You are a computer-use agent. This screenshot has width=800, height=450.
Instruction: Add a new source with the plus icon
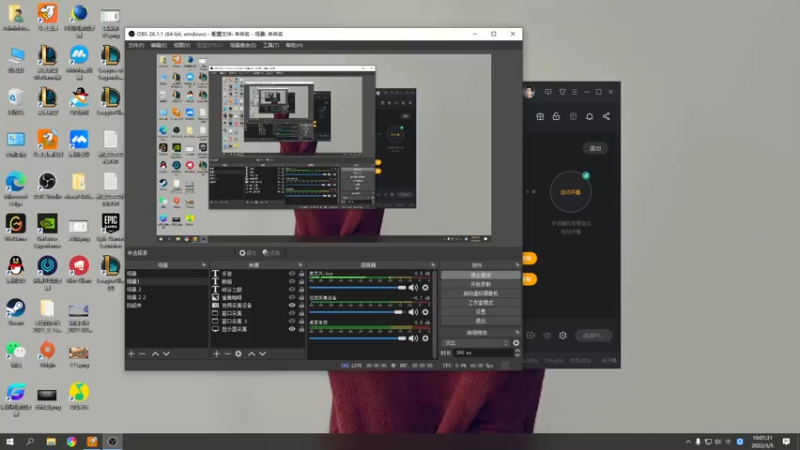[x=216, y=354]
